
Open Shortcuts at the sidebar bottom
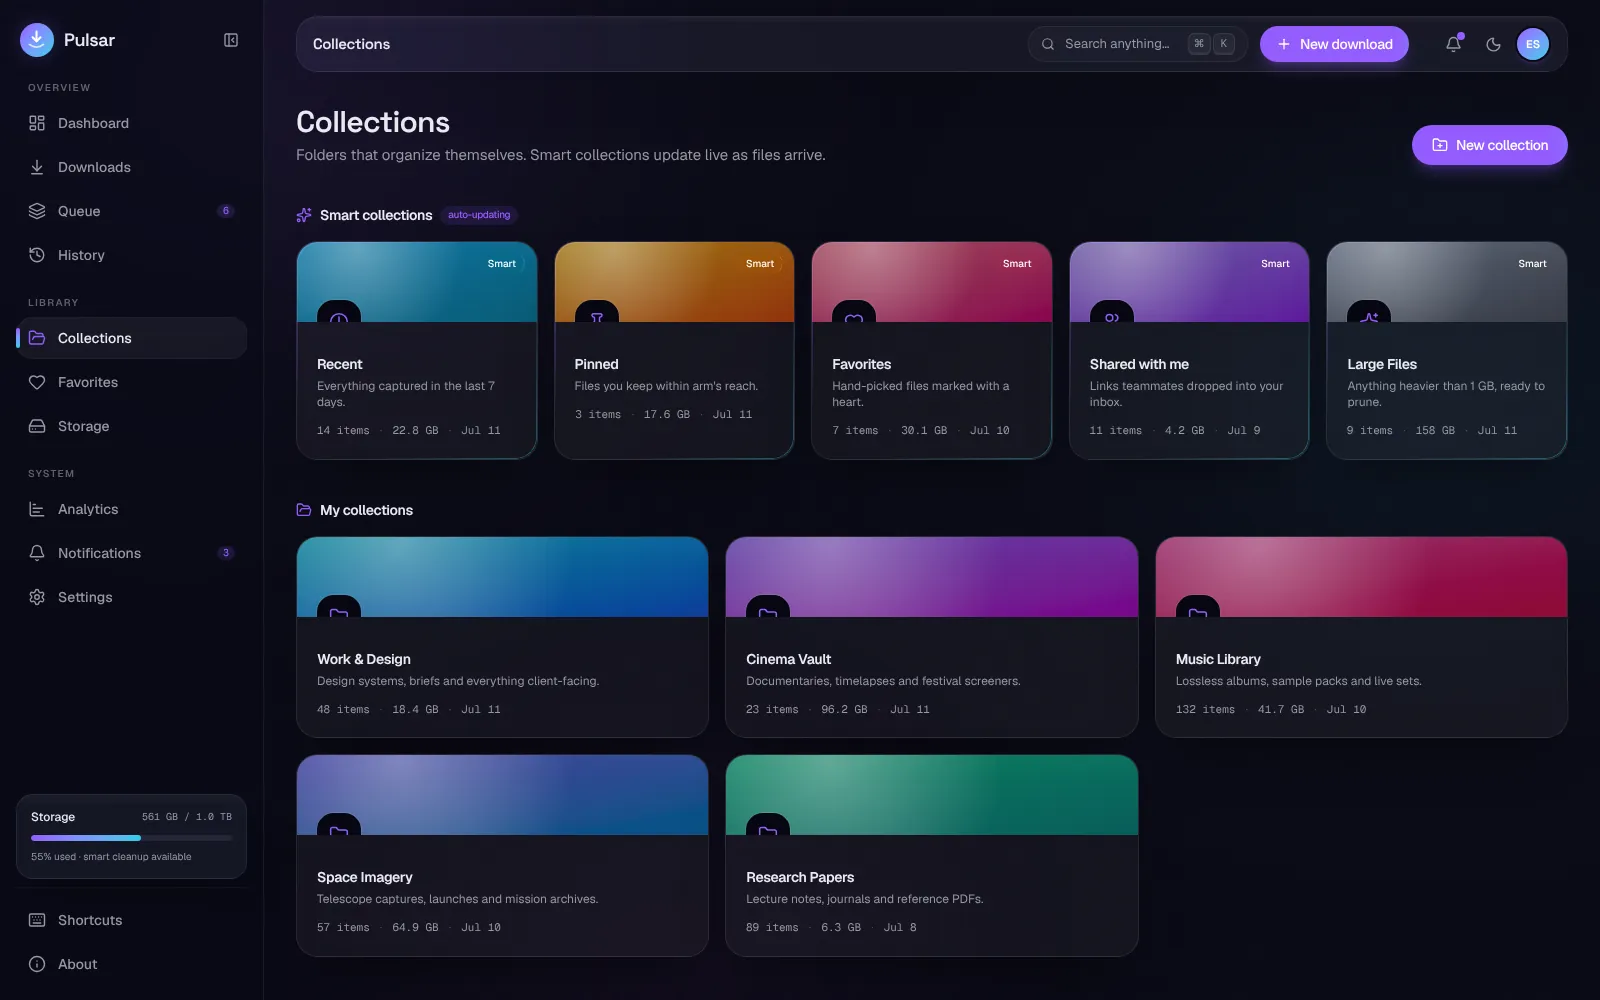131,920
